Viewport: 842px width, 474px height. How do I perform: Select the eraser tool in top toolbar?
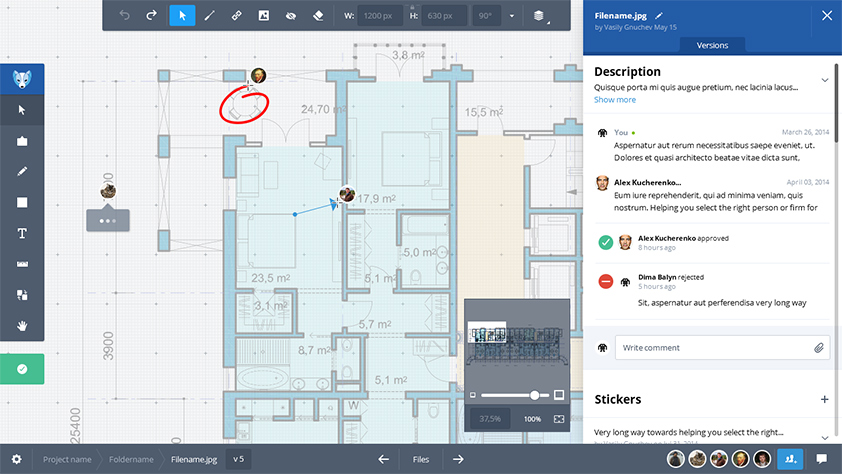(318, 16)
